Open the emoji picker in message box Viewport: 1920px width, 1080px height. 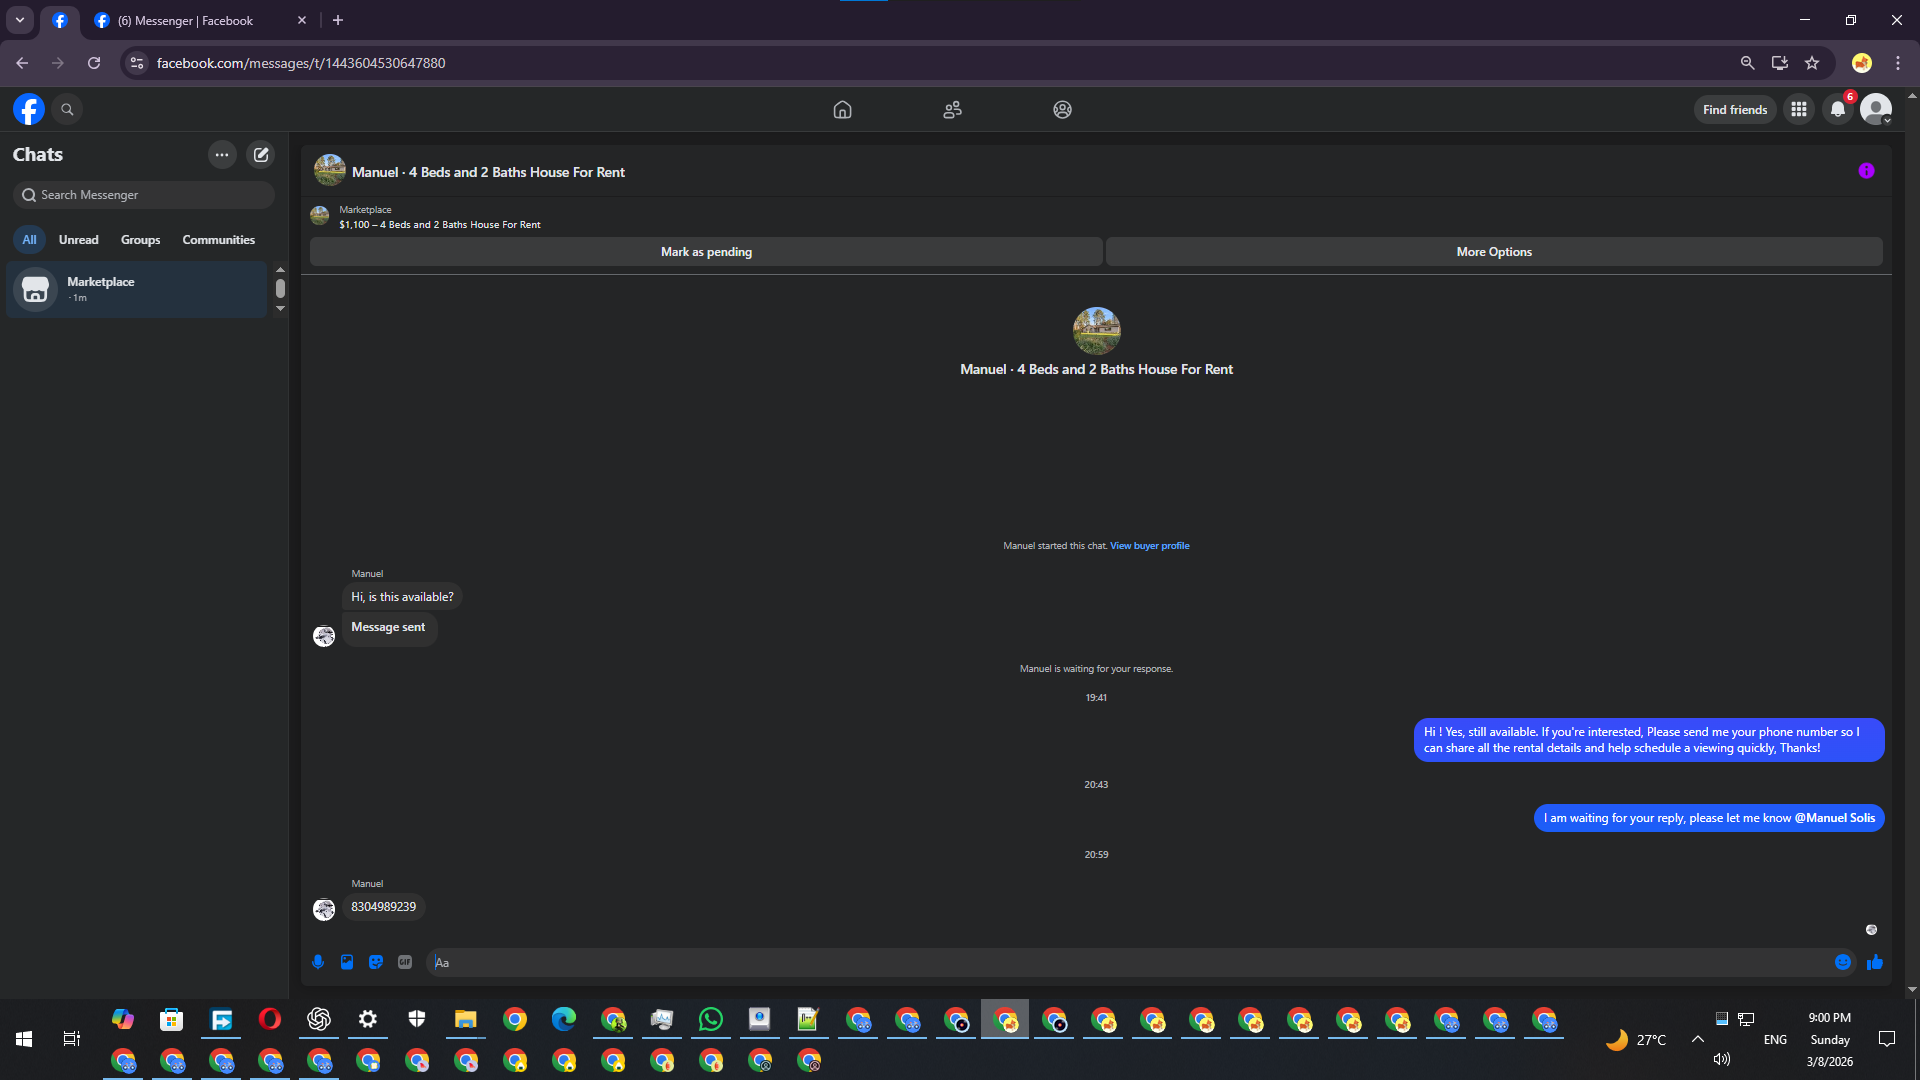tap(1843, 962)
